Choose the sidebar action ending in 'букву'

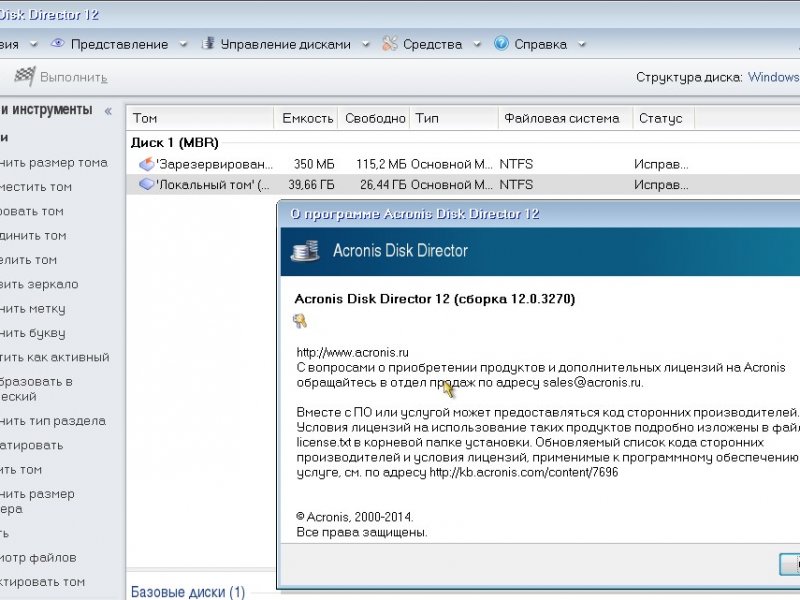pos(33,334)
